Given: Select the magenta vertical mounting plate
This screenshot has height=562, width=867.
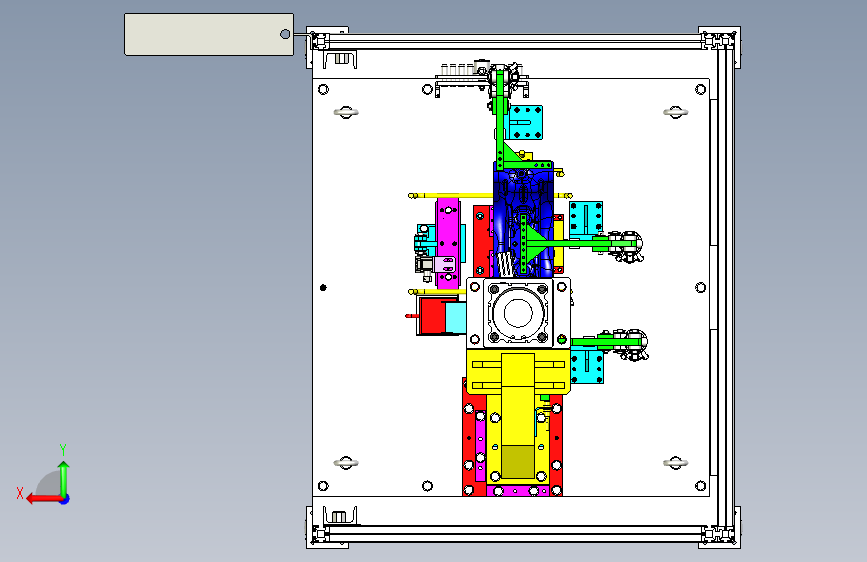Looking at the screenshot, I should coord(448,242).
